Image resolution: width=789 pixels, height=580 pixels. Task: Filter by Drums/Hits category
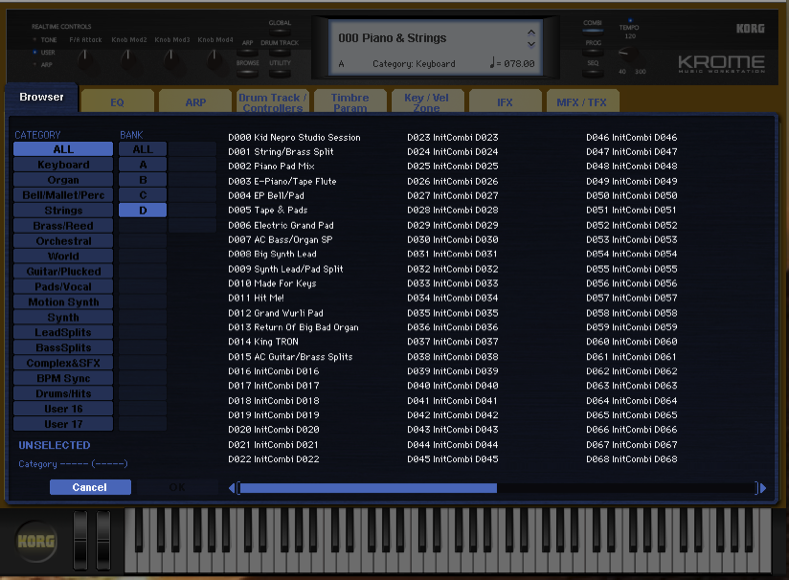click(x=63, y=393)
